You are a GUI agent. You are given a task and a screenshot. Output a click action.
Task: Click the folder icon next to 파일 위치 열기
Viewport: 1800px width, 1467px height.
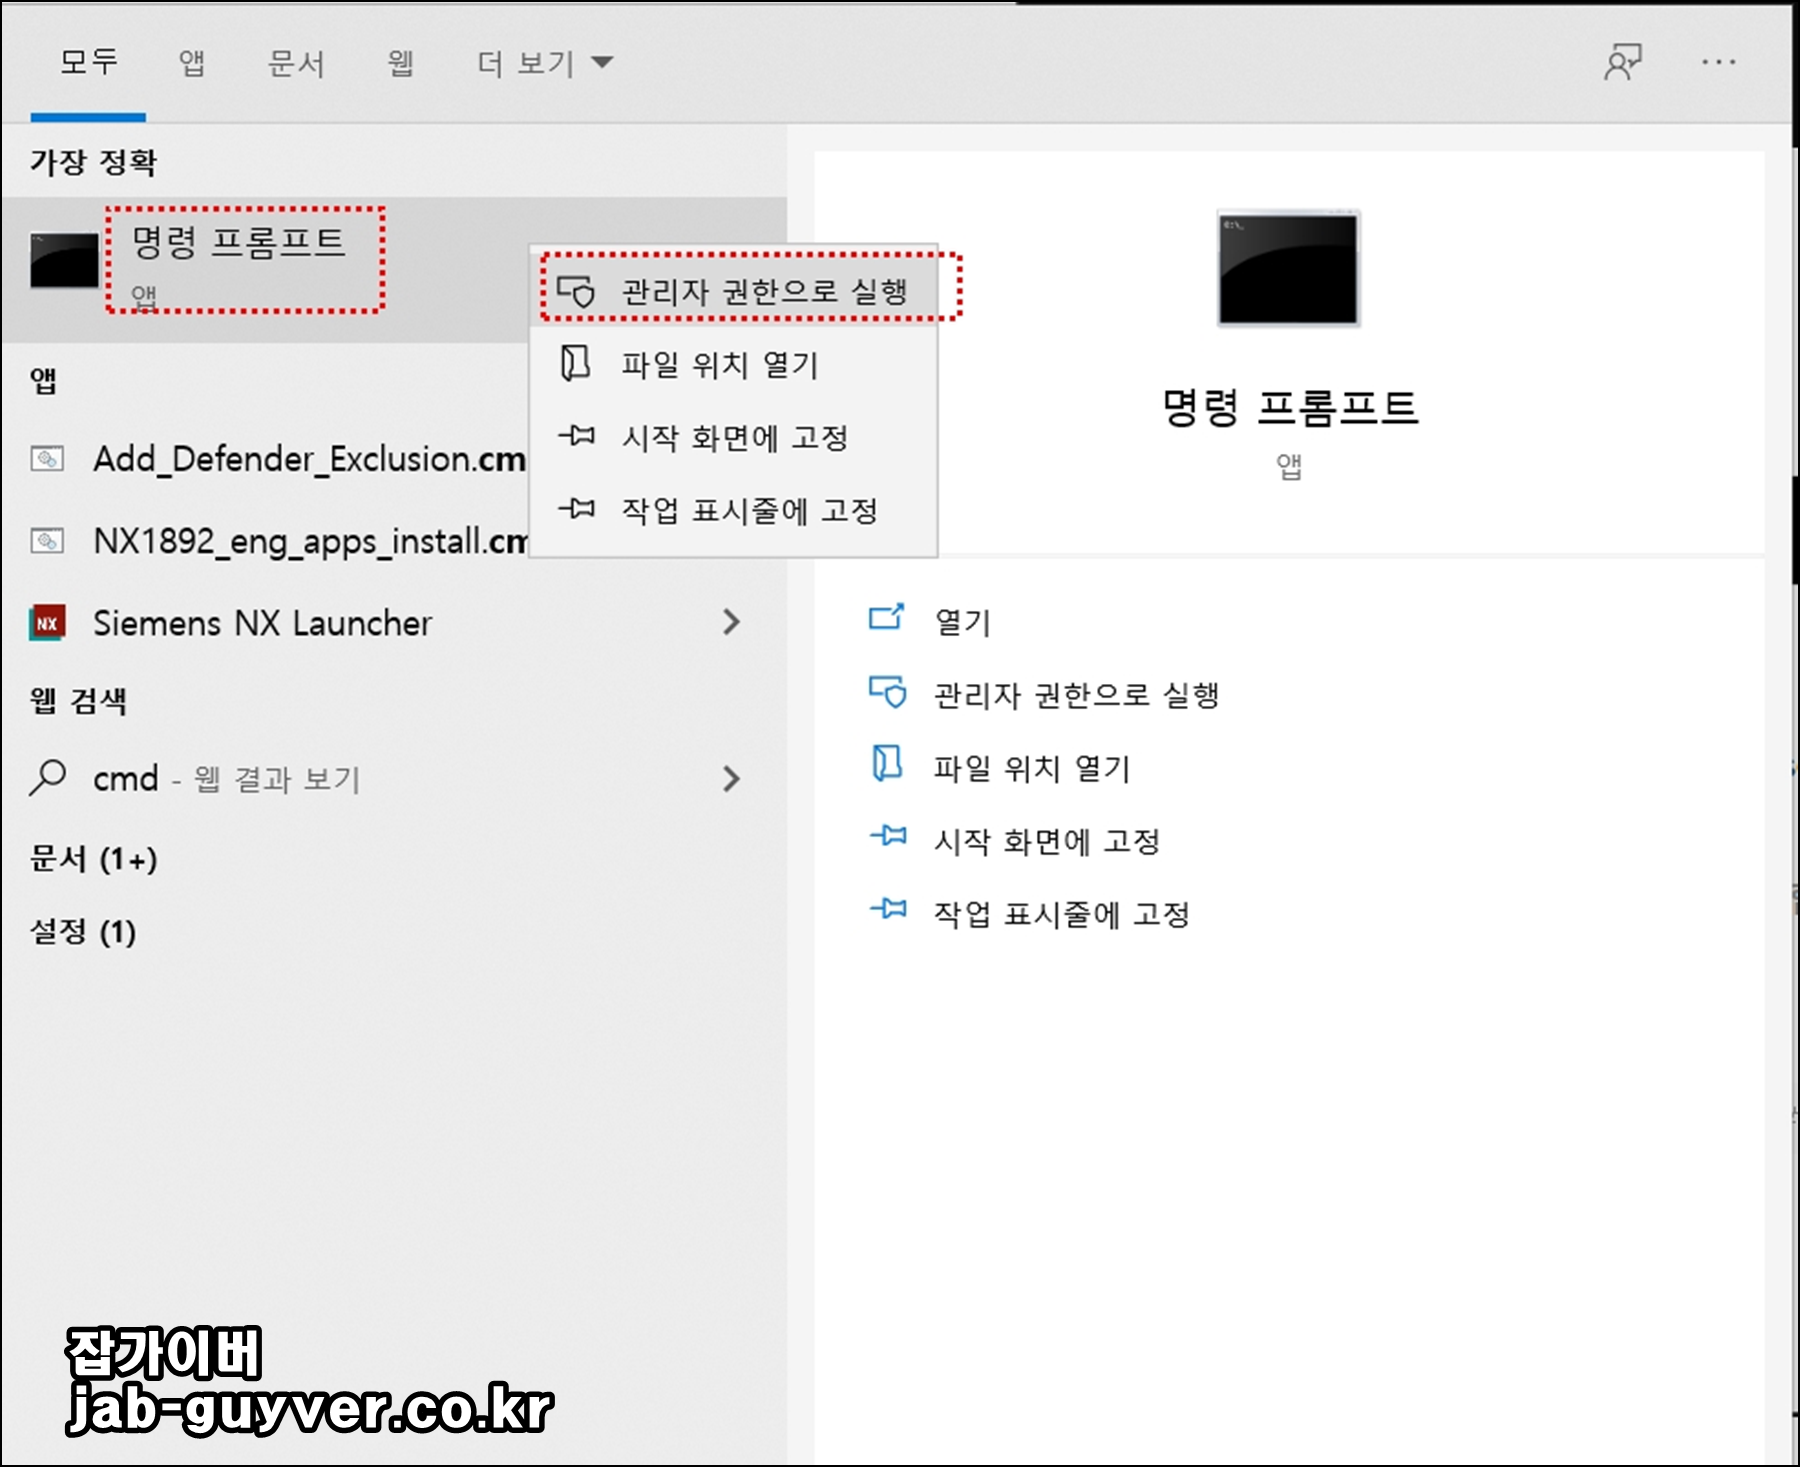tap(573, 364)
